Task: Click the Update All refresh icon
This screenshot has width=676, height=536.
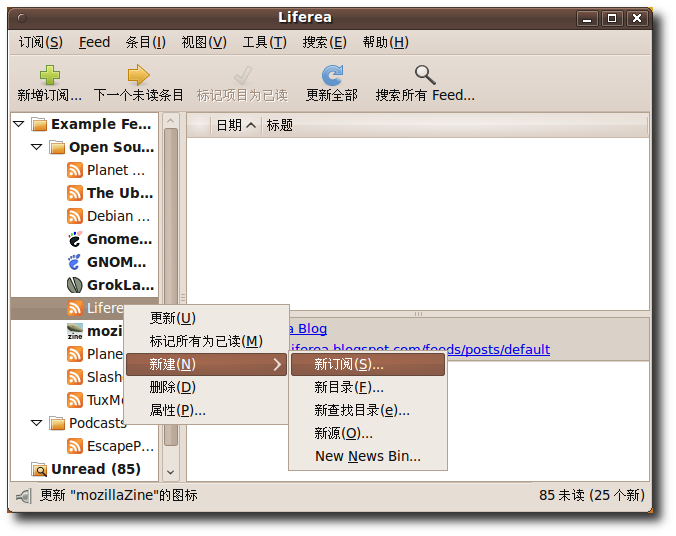Action: coord(332,75)
